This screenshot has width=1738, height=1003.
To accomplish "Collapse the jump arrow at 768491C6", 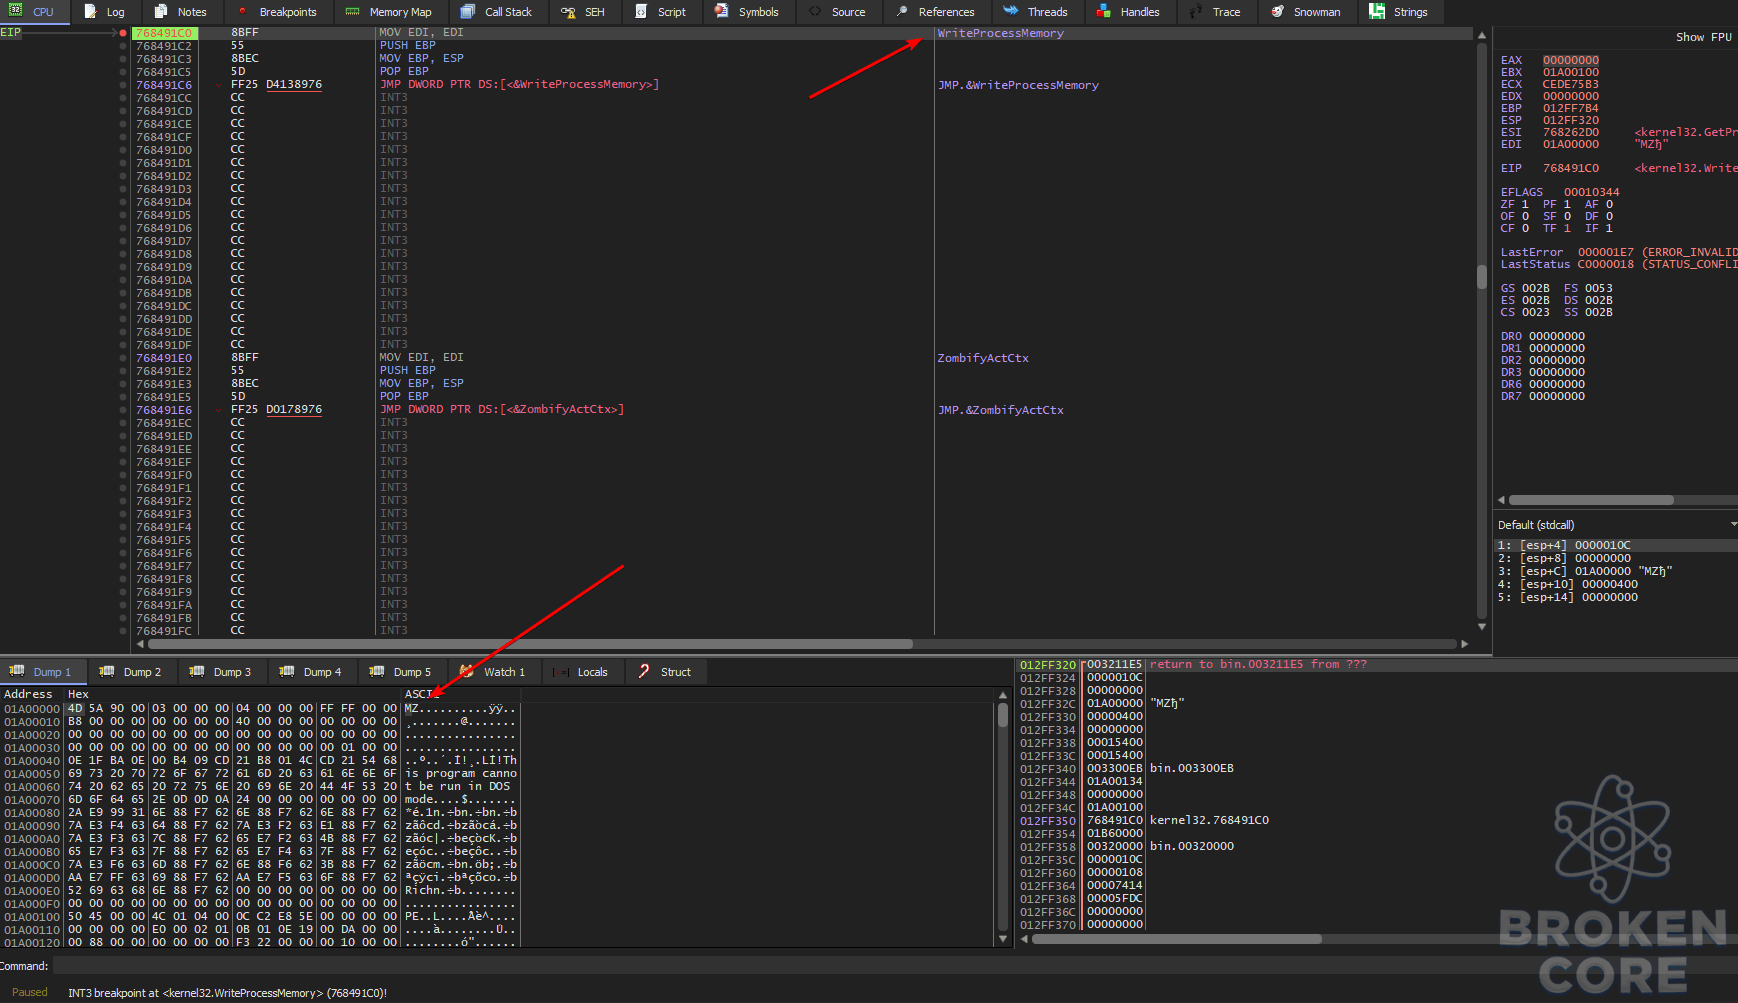I will (218, 85).
